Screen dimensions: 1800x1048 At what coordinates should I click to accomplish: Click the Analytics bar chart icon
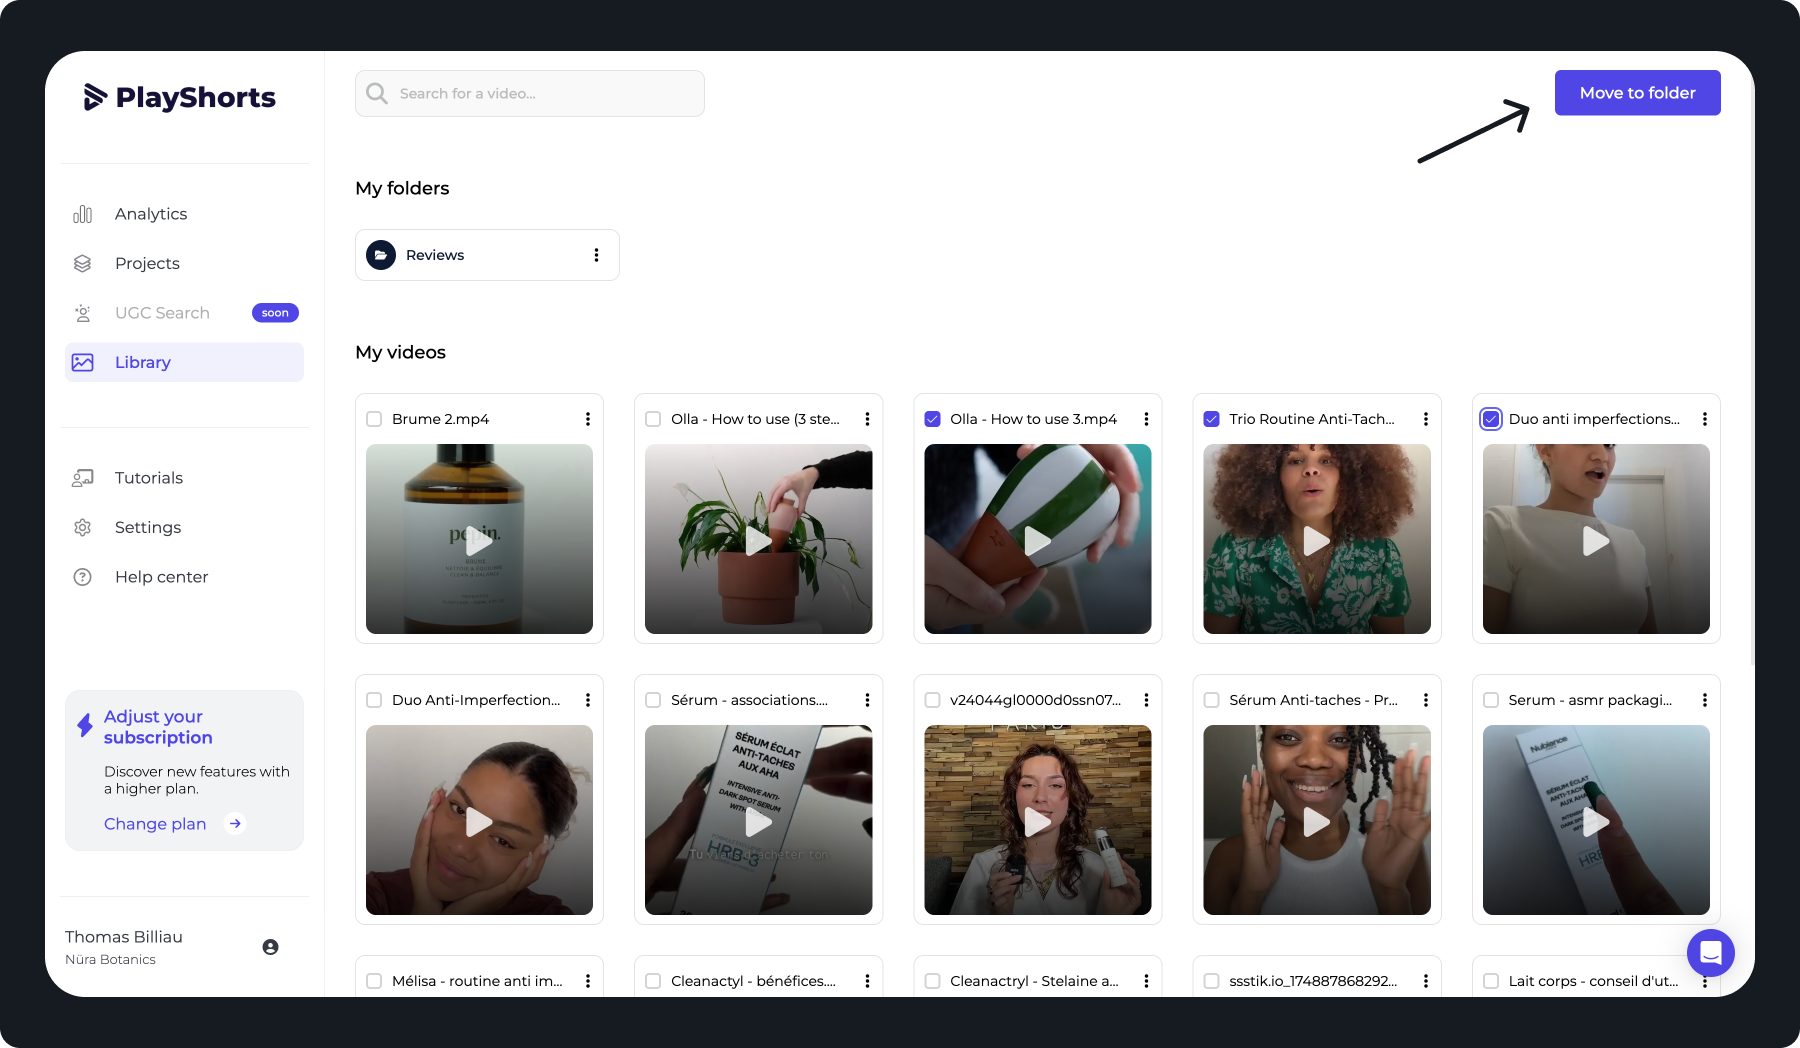(x=83, y=214)
